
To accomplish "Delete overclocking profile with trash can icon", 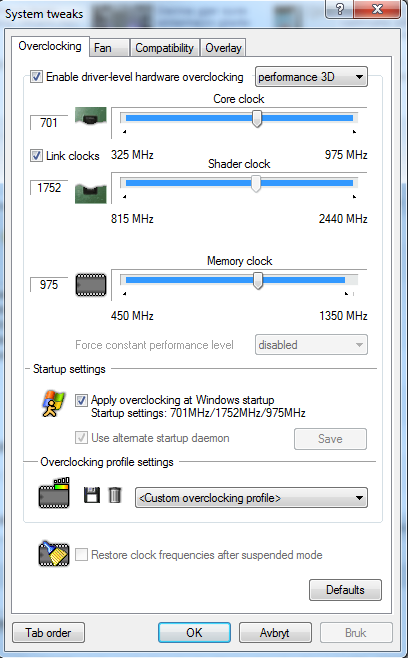I will (115, 495).
